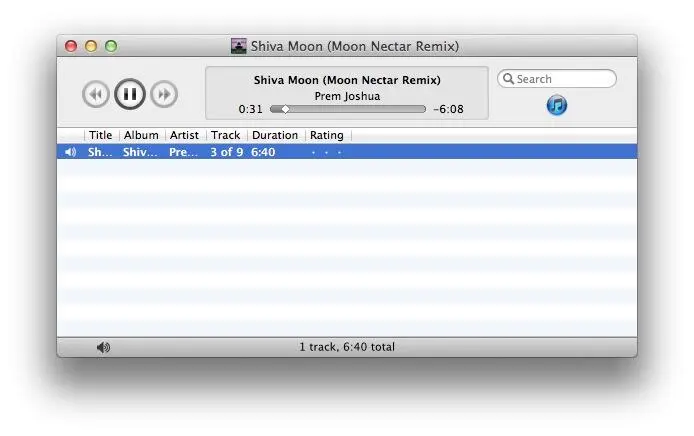Screen dimensions: 694x436
Task: Minimize the window with the yellow button
Action: pos(91,46)
